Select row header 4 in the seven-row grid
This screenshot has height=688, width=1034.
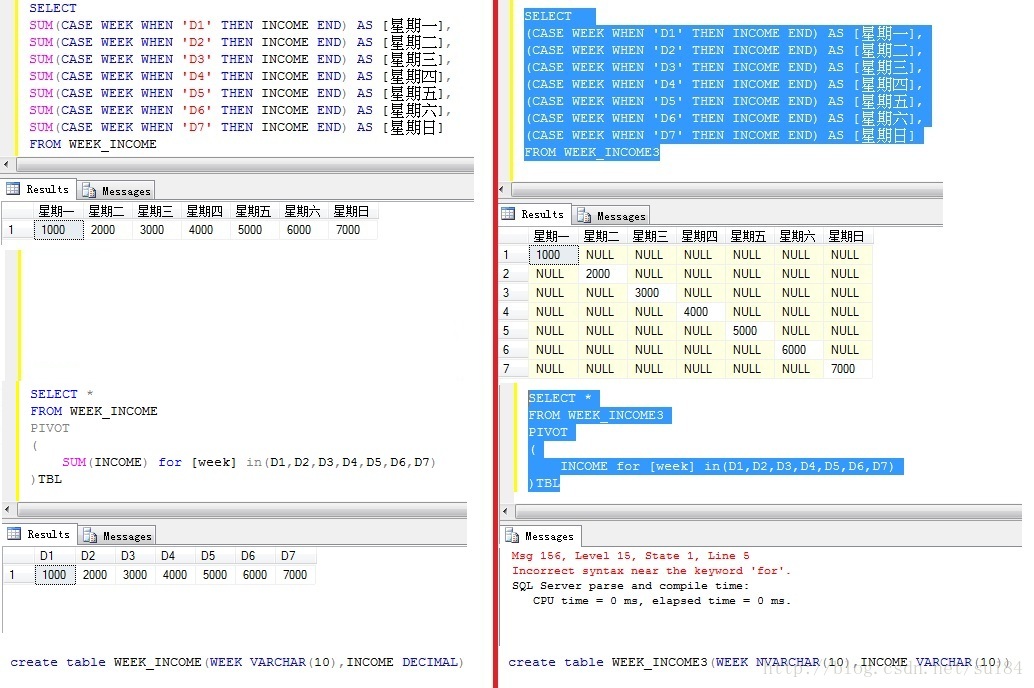[513, 312]
